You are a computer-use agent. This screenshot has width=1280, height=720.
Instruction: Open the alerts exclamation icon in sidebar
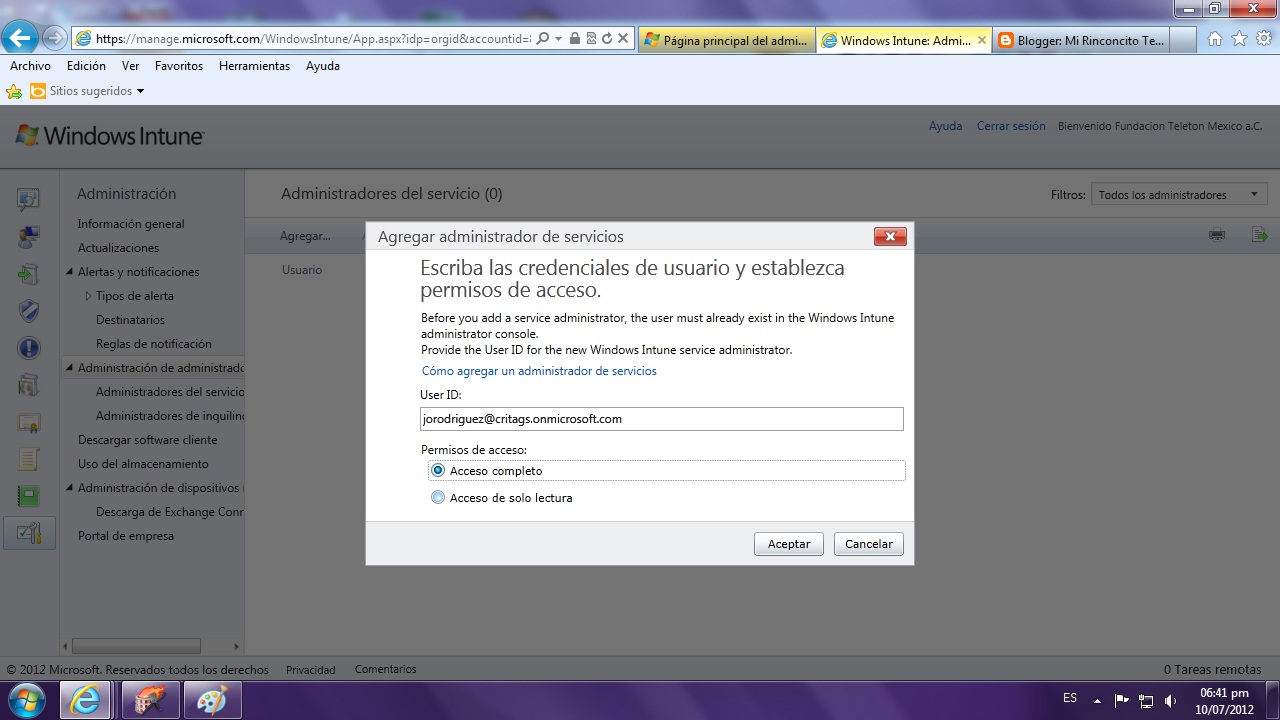(29, 348)
